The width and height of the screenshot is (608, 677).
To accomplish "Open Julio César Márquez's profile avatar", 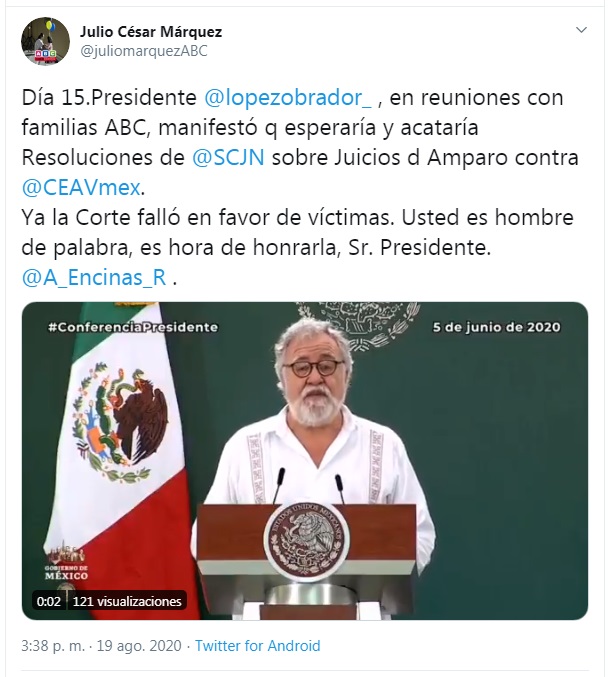I will click(x=45, y=41).
